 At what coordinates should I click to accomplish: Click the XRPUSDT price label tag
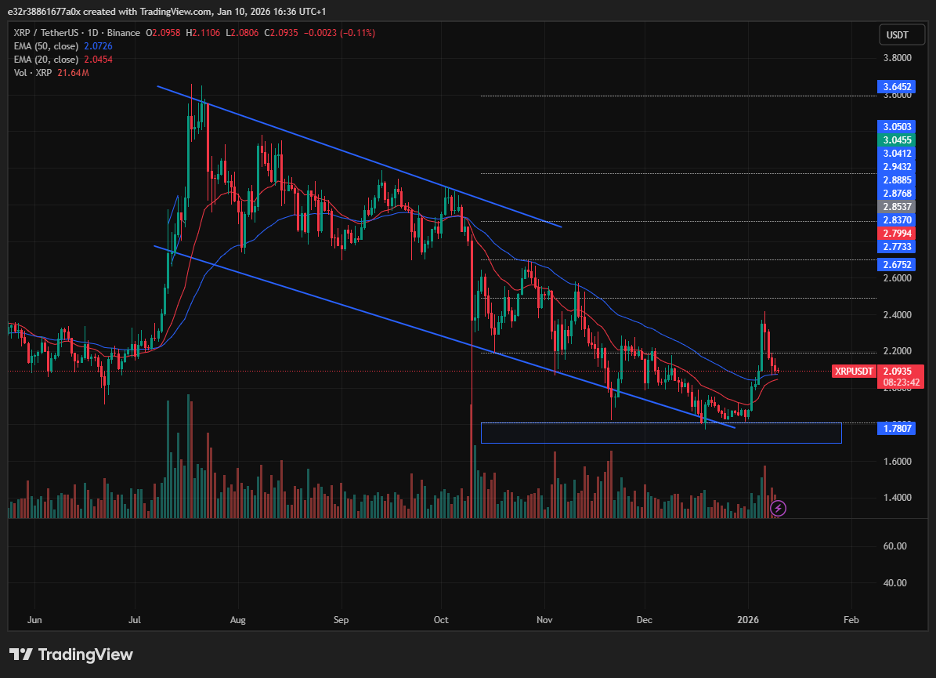[854, 371]
